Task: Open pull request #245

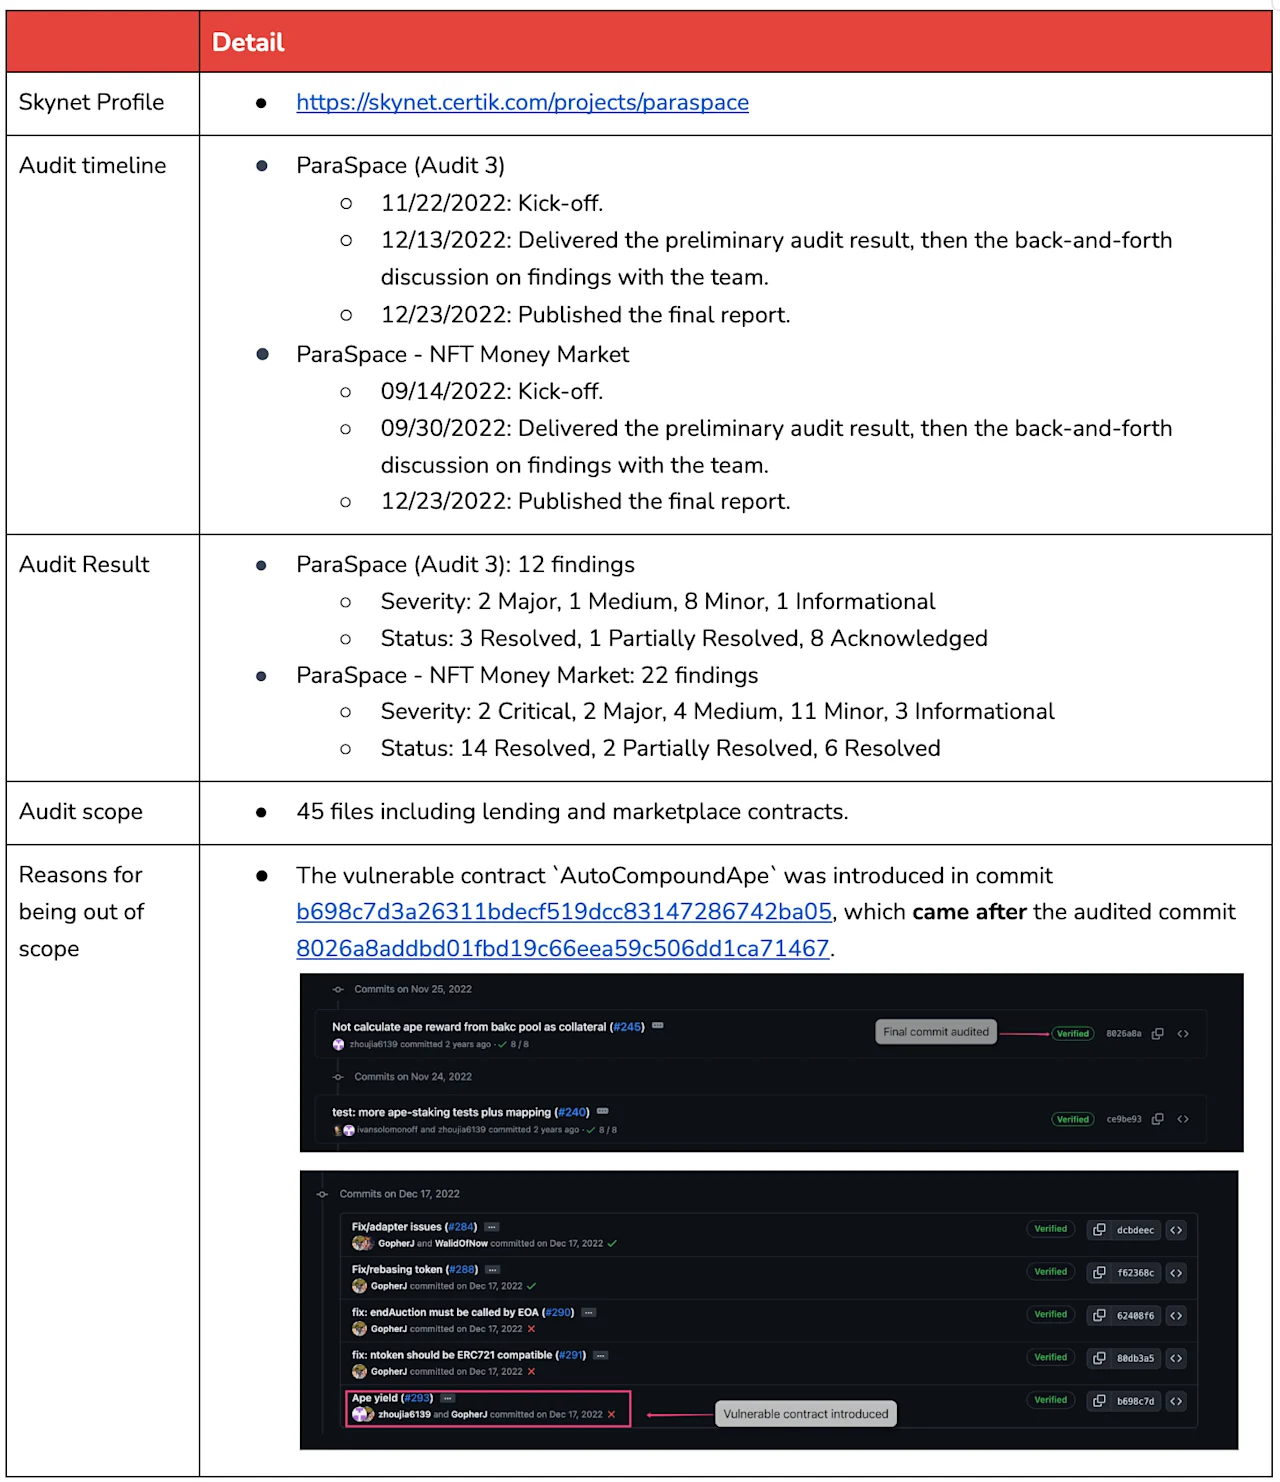Action: (628, 1027)
